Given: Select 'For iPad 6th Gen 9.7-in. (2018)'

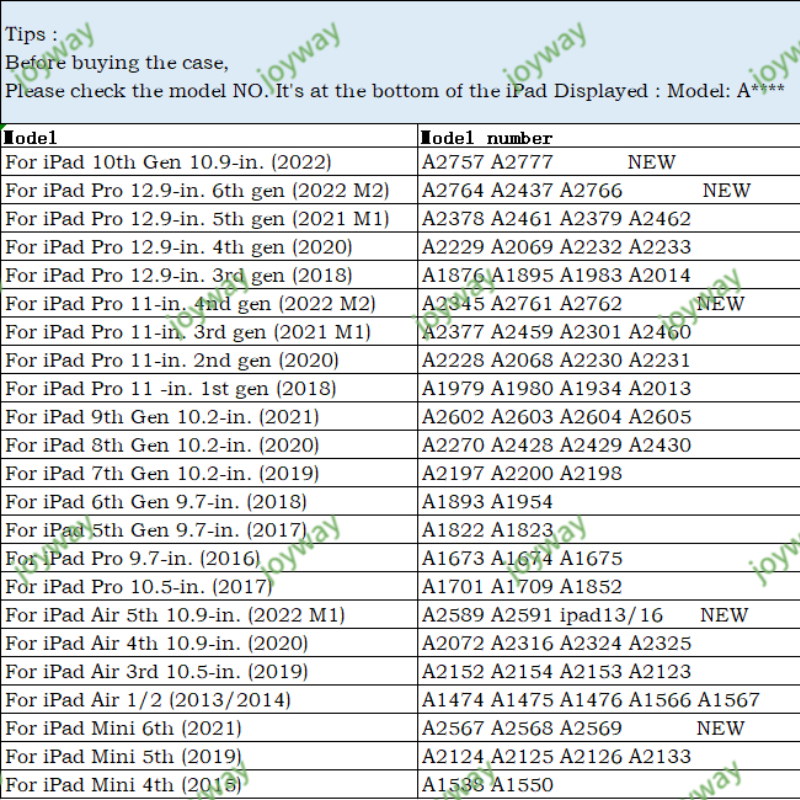Looking at the screenshot, I should coord(209,502).
